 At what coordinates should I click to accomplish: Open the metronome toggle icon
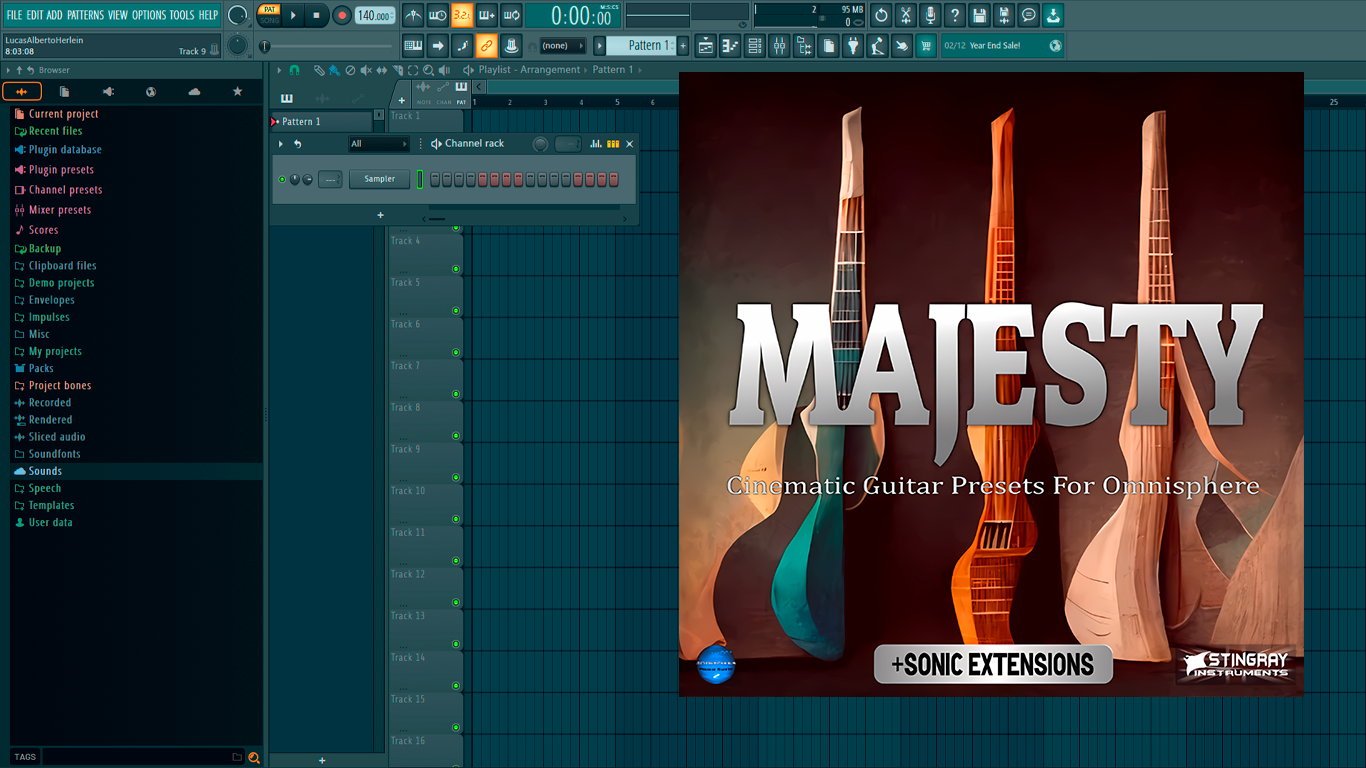coord(413,15)
